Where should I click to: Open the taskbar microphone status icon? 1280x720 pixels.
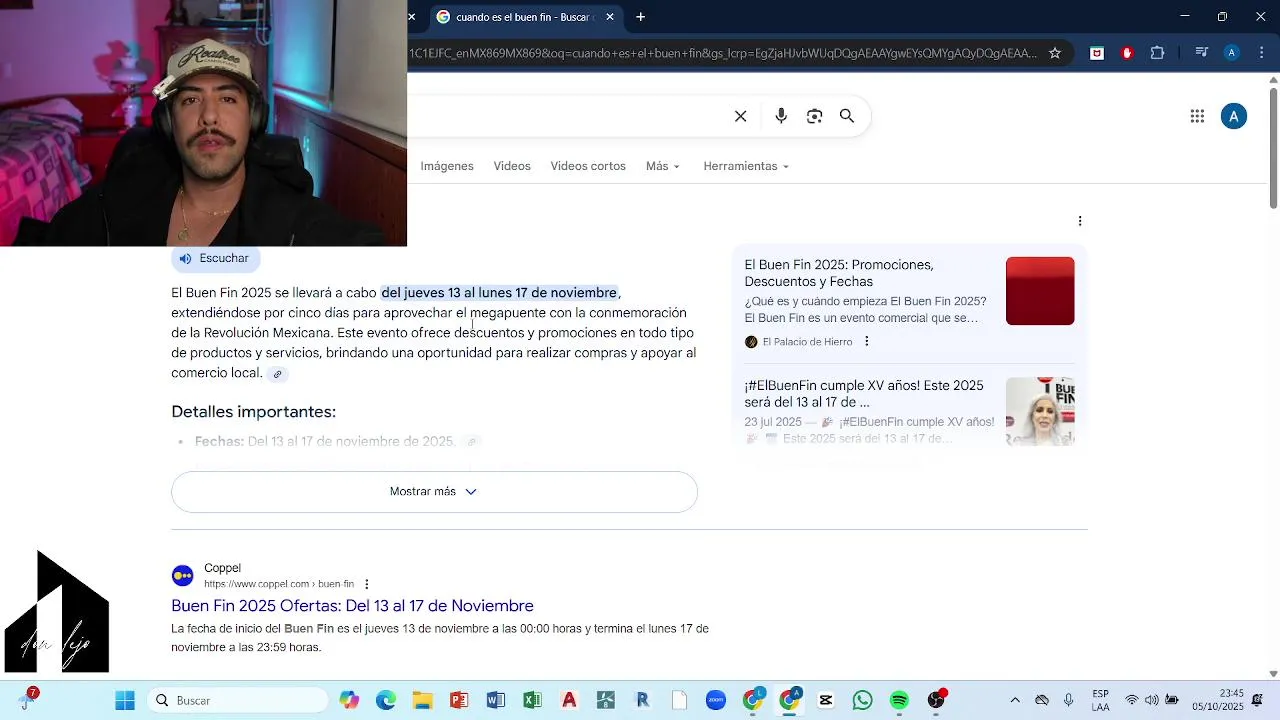(x=1069, y=700)
